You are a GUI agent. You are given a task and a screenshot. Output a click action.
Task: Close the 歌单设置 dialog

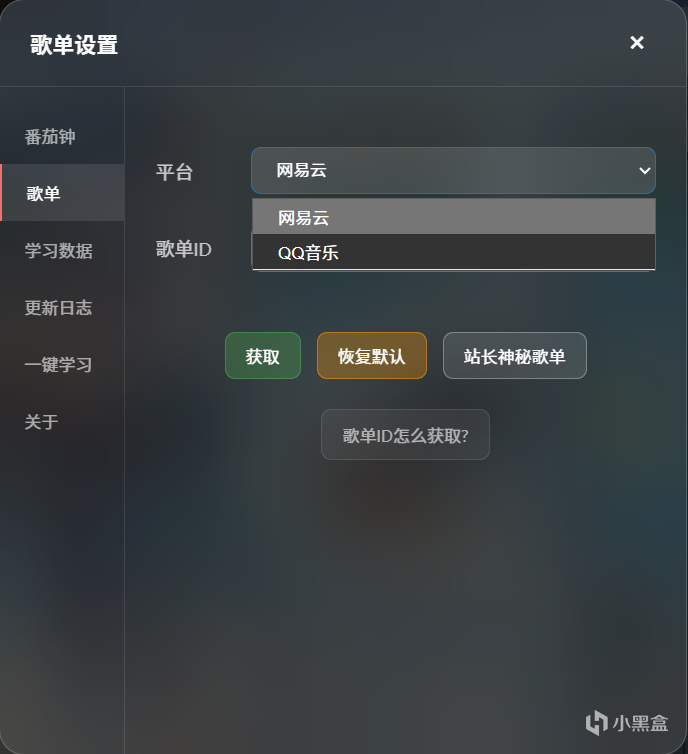tap(637, 42)
